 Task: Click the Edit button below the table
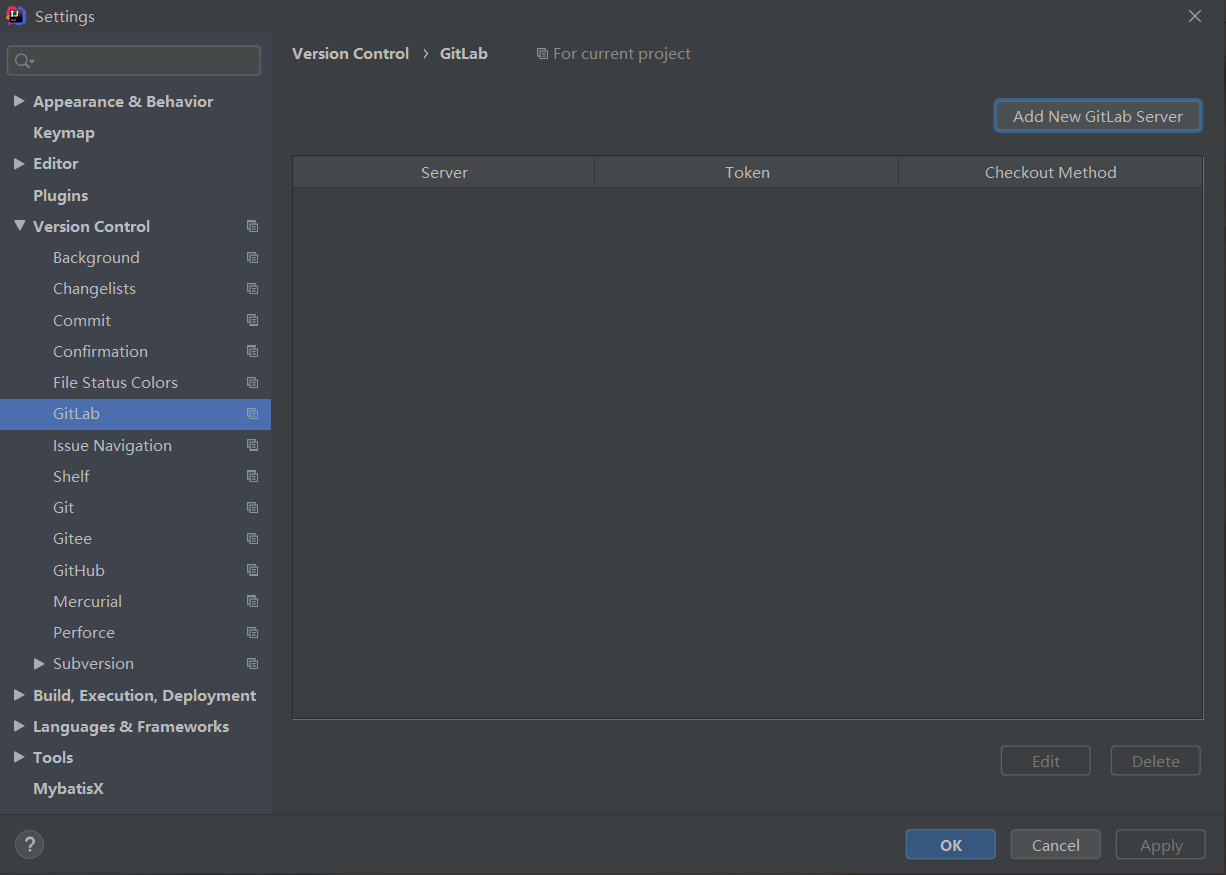coord(1045,761)
